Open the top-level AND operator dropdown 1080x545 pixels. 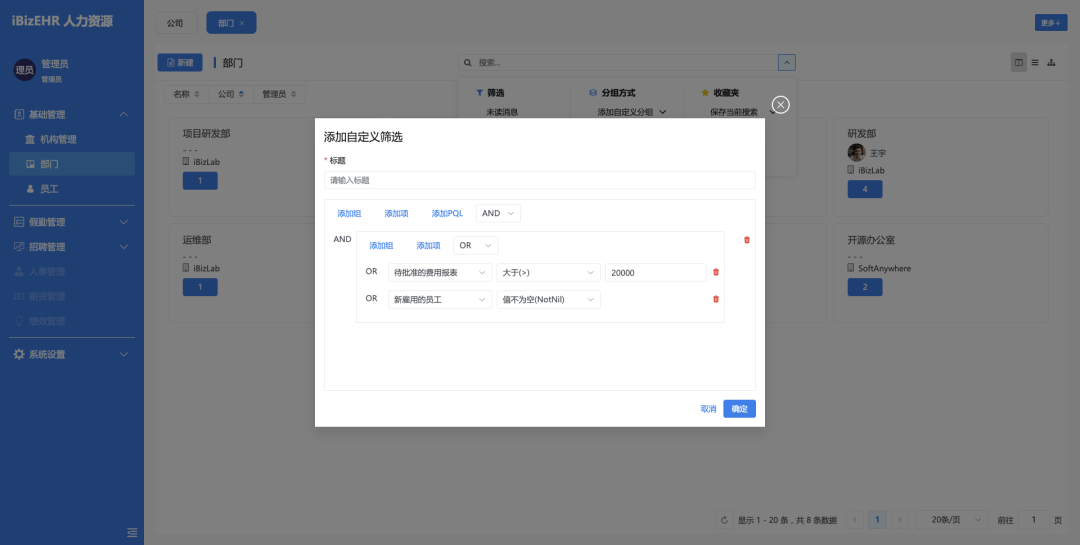click(498, 213)
